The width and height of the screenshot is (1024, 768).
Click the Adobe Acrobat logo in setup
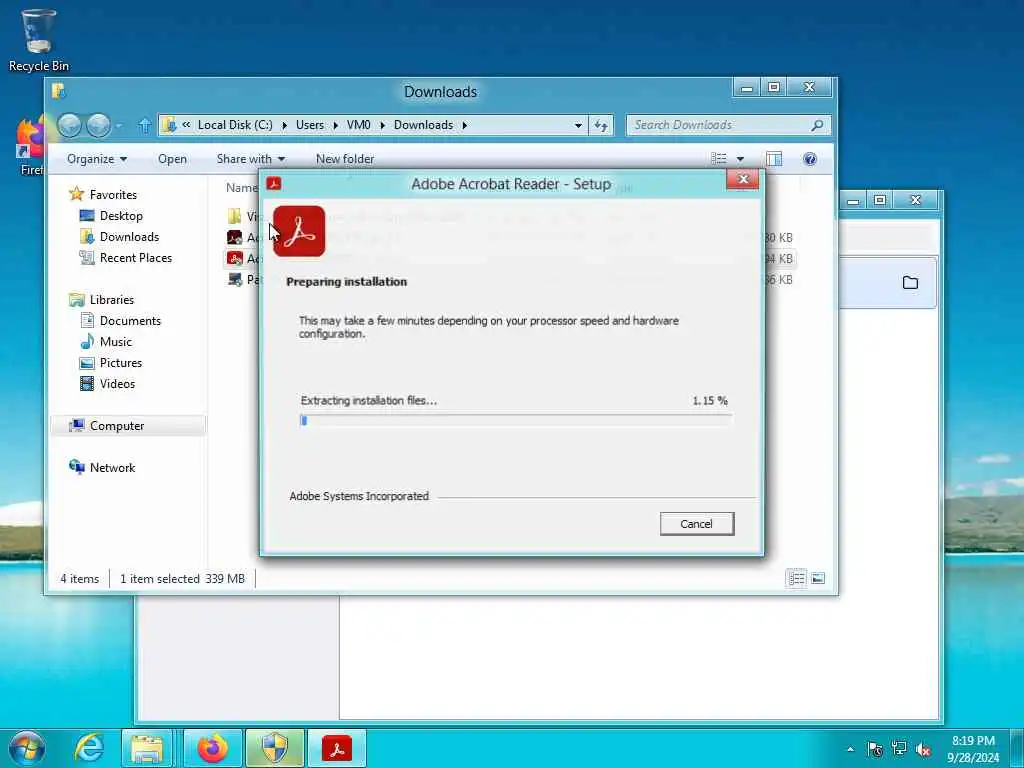tap(299, 232)
